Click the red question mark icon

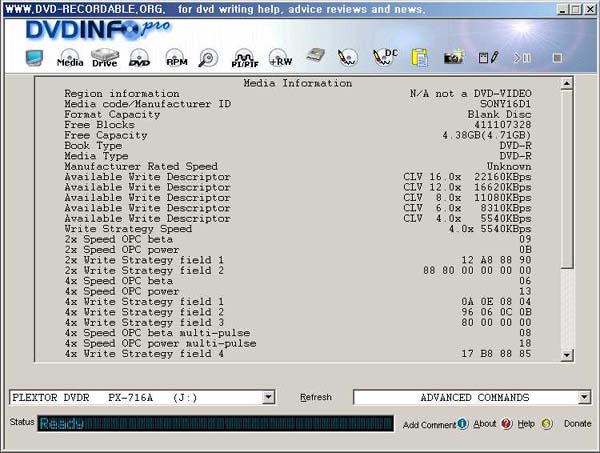[x=506, y=424]
